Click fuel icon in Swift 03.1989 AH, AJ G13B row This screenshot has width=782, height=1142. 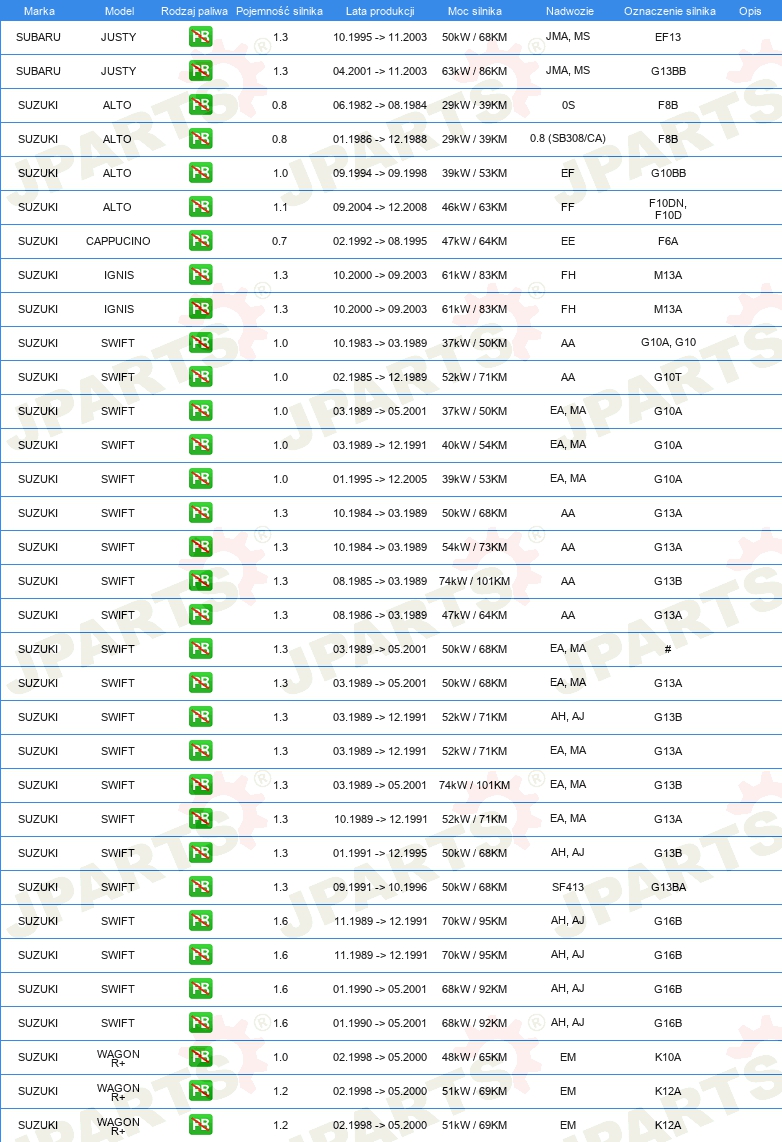pyautogui.click(x=200, y=717)
